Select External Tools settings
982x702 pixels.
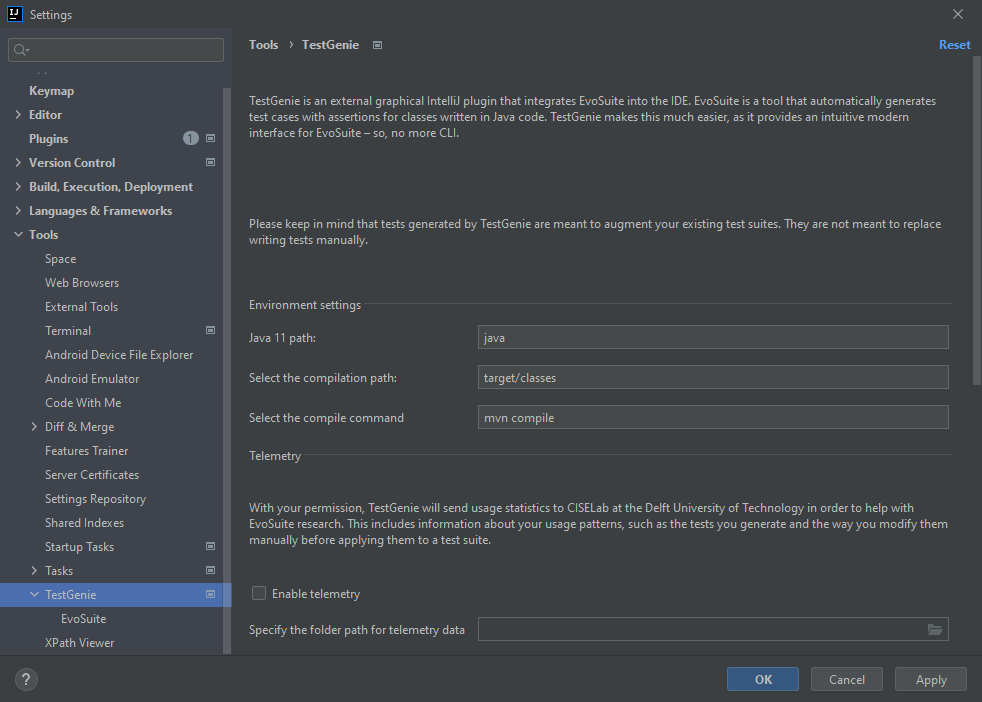click(x=81, y=307)
